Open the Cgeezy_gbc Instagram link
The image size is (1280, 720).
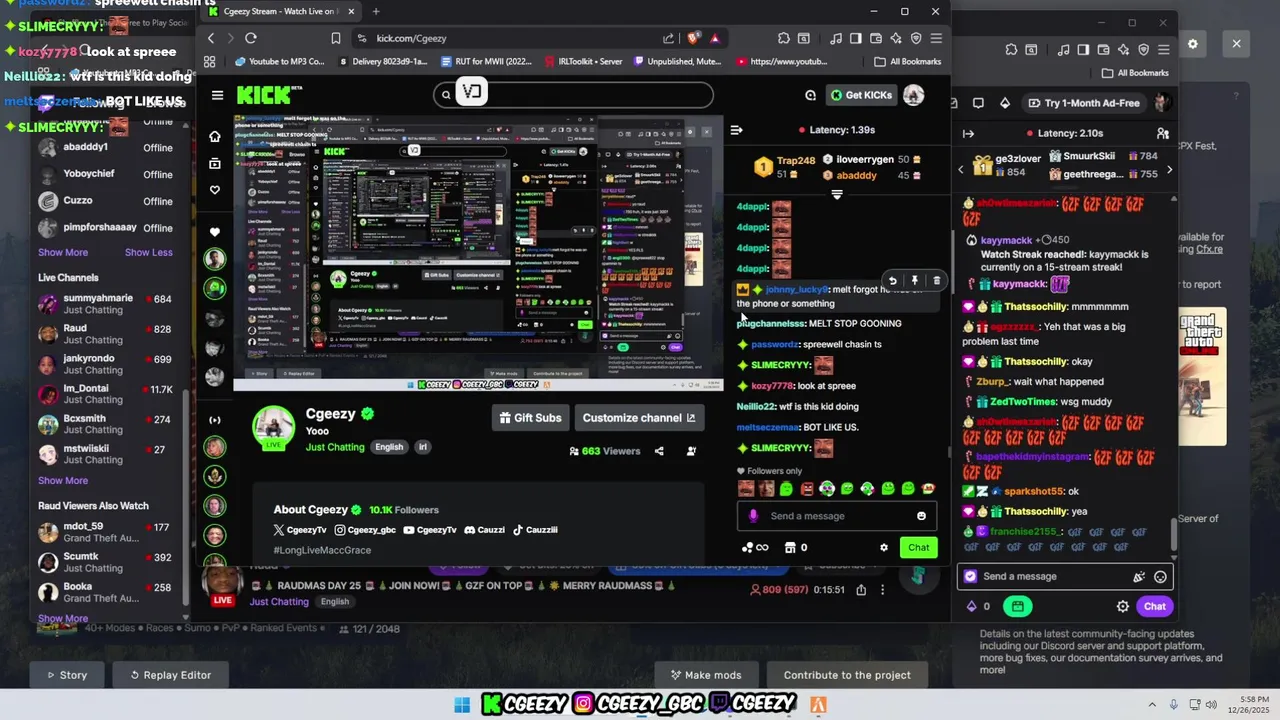coord(365,530)
